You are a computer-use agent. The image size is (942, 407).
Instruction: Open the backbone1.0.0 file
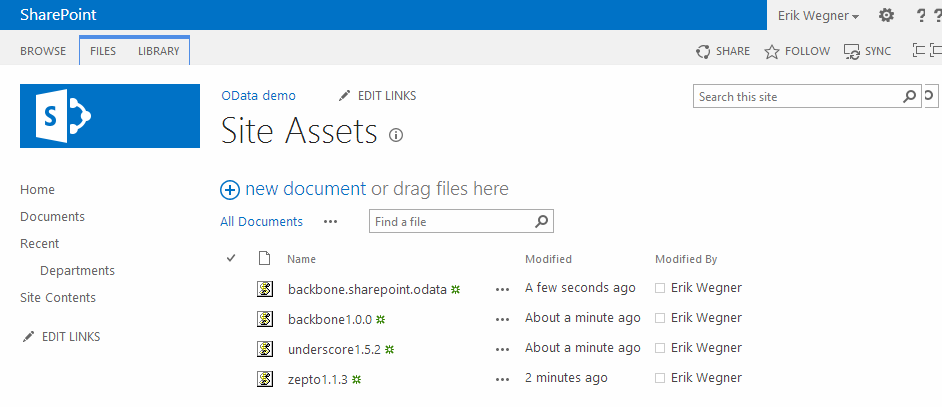click(330, 319)
